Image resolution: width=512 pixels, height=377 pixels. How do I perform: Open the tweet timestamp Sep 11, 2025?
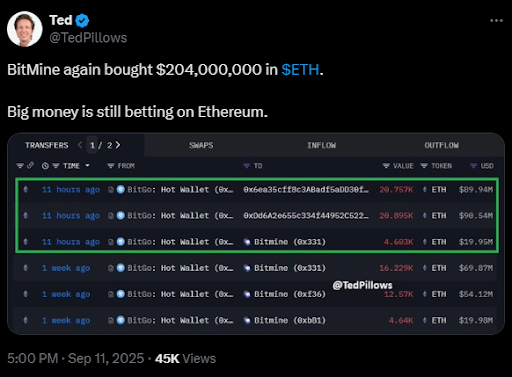click(x=106, y=359)
